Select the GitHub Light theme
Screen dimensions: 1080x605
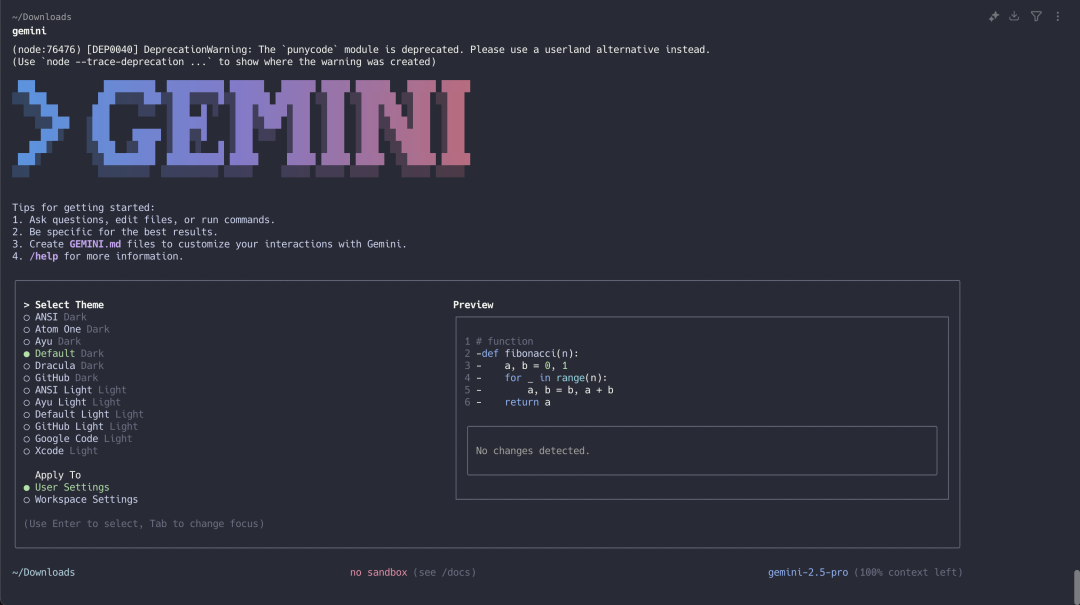tap(81, 427)
